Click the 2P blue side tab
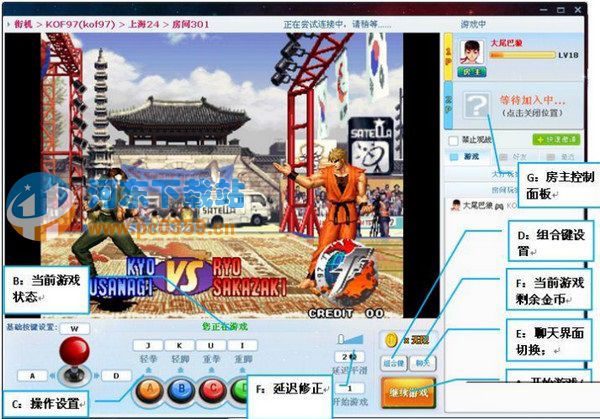 pos(448,105)
